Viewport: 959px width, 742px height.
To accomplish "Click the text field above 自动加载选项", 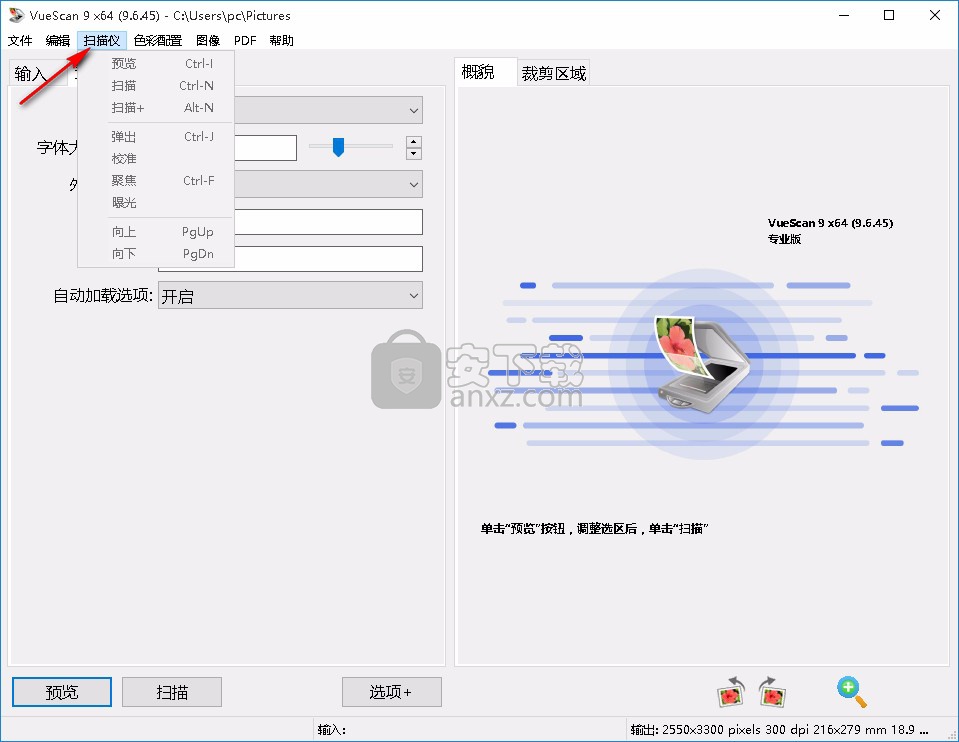I will (291, 259).
